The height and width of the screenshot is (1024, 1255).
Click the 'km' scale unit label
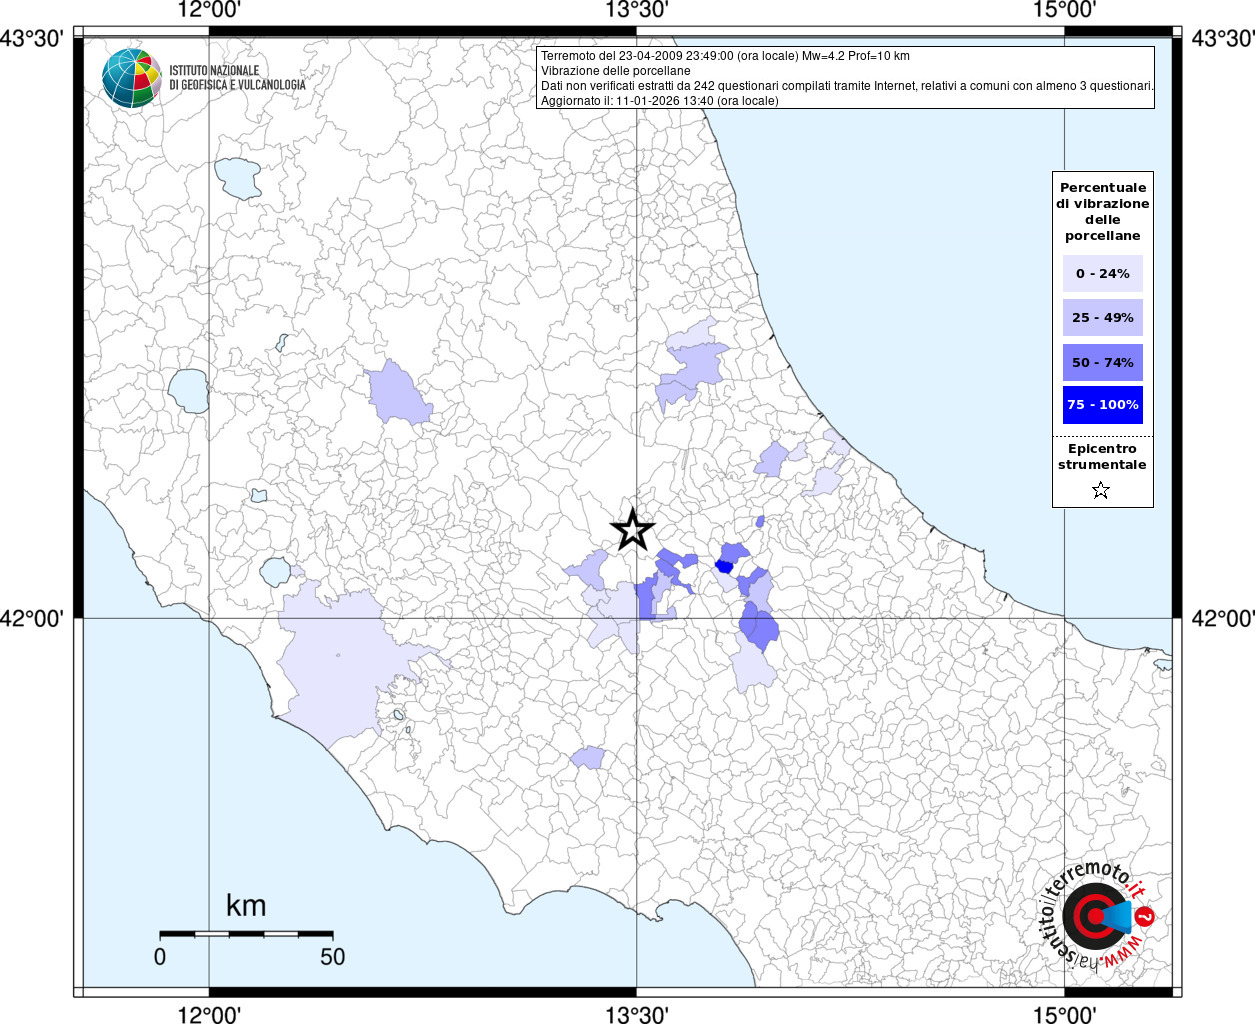click(x=246, y=905)
